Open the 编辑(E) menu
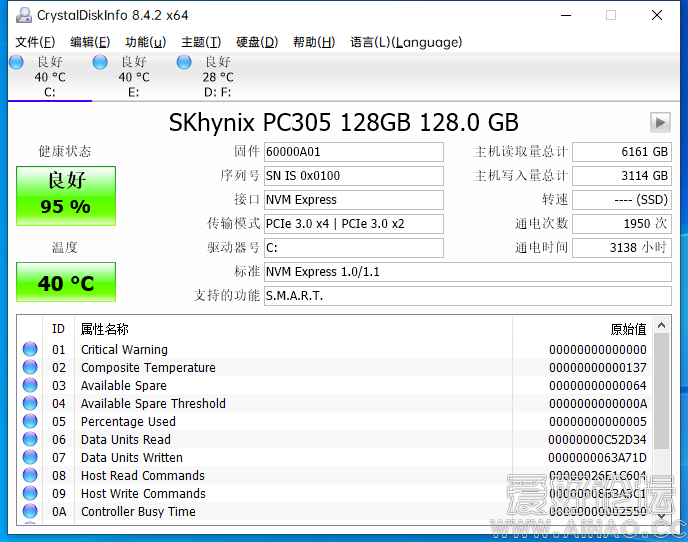688x542 pixels. pyautogui.click(x=90, y=42)
